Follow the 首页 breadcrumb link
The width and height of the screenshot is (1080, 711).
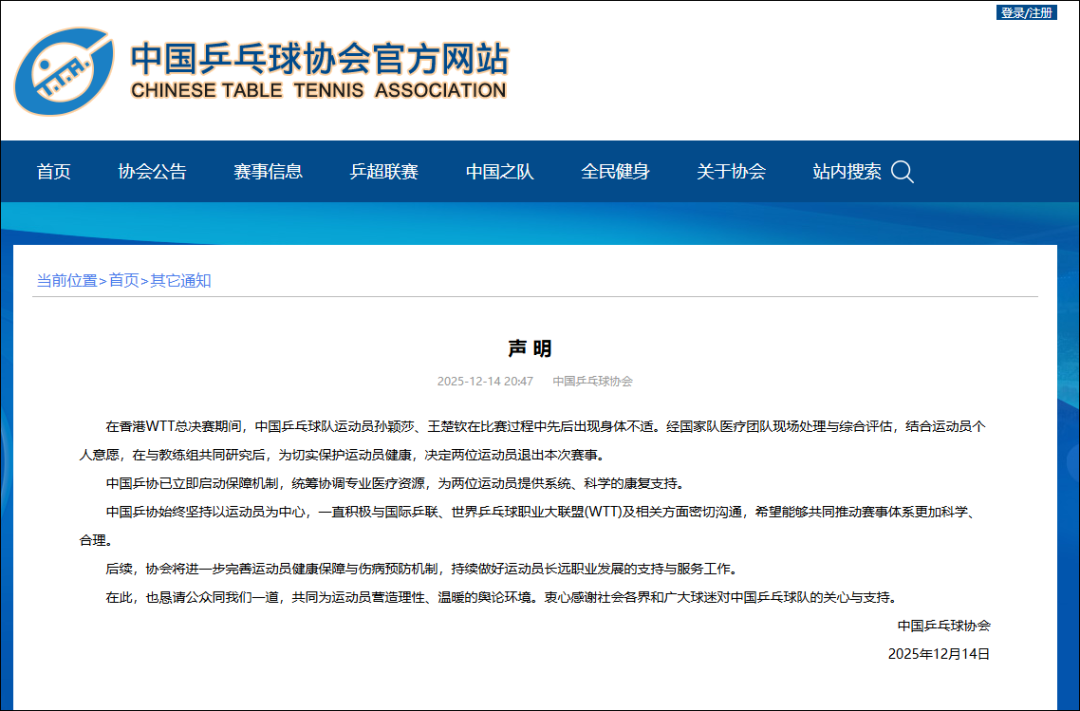point(124,280)
